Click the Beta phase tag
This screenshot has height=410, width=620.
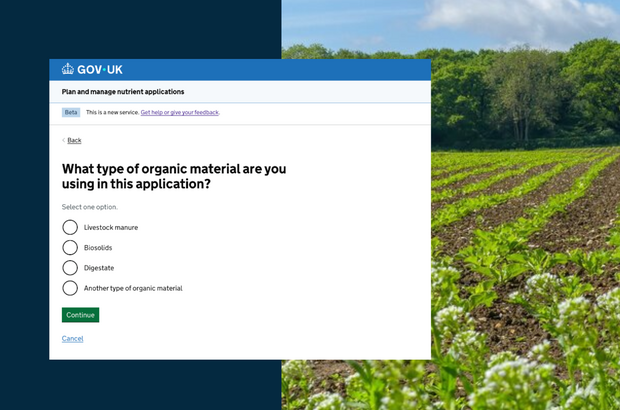[71, 112]
